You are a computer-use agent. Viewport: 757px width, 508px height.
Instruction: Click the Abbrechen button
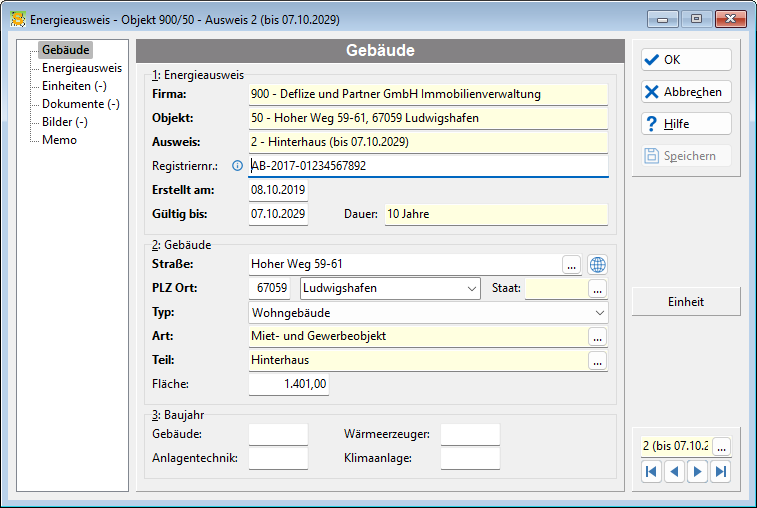coord(686,92)
